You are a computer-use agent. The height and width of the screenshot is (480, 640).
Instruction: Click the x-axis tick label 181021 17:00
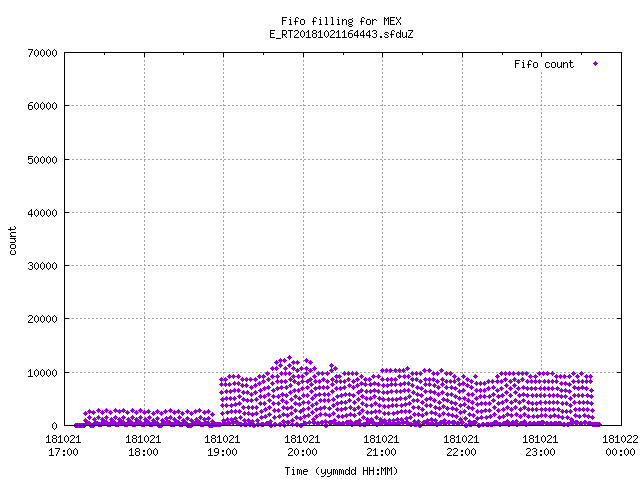[63, 446]
